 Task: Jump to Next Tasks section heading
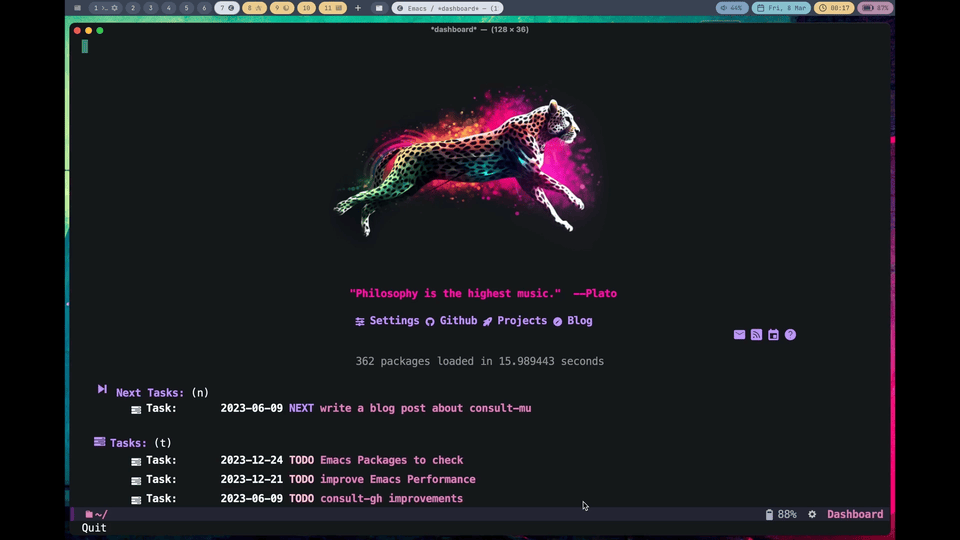pyautogui.click(x=150, y=393)
